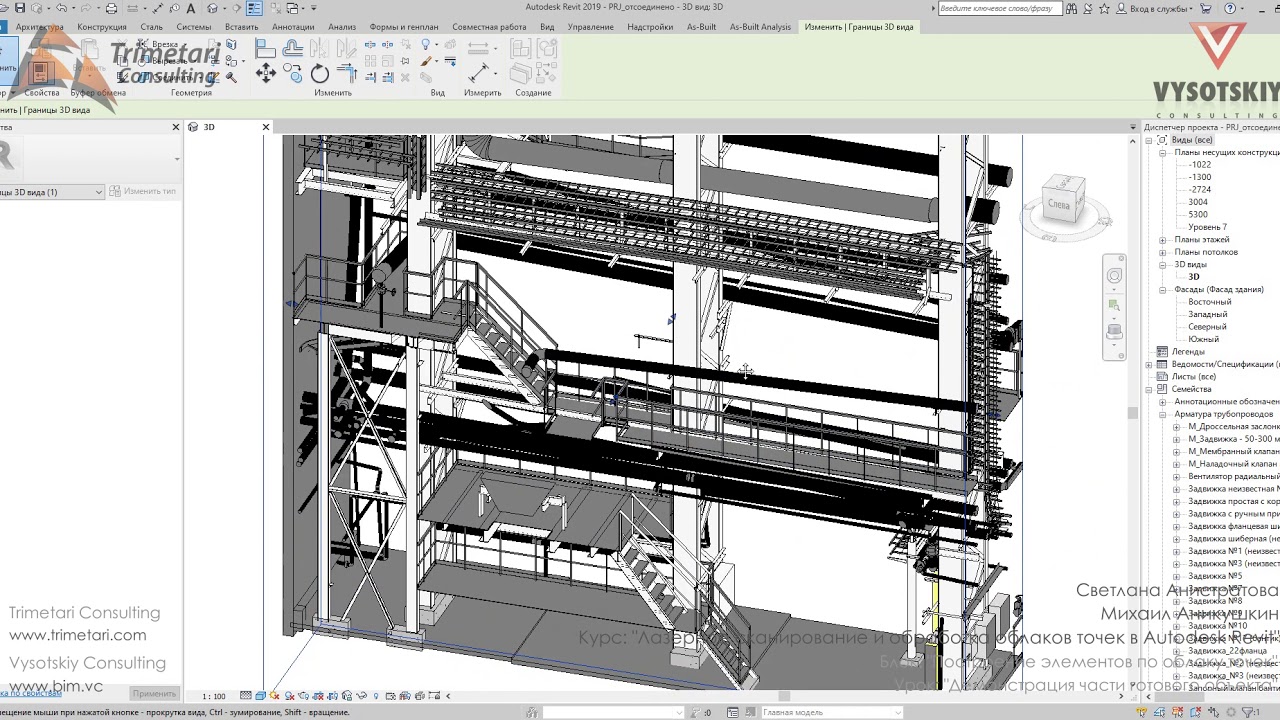This screenshot has width=1280, height=720.
Task: Open the 'Архитектура' ribbon tab
Action: tap(39, 27)
